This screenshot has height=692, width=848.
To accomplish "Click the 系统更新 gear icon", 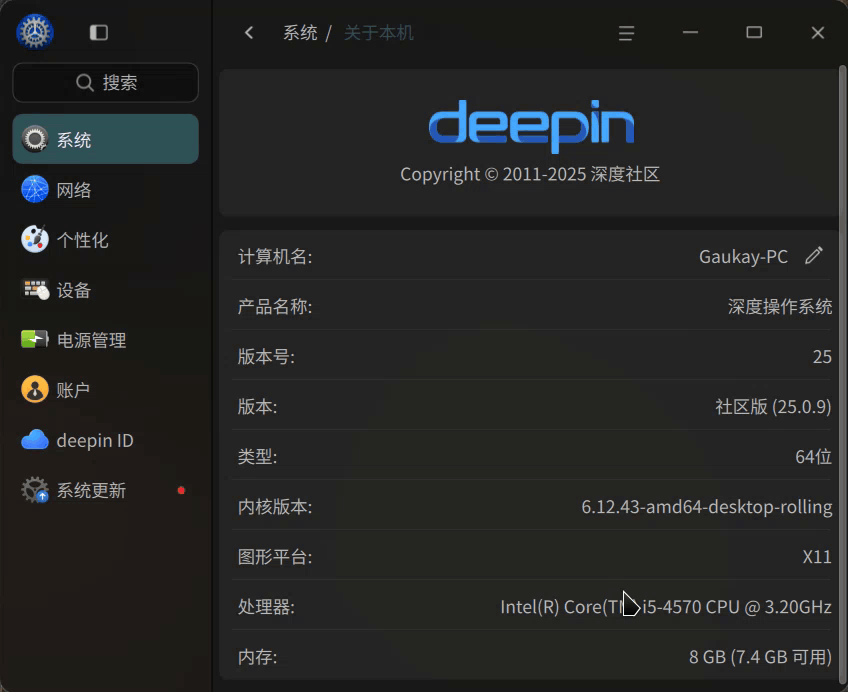I will pos(35,490).
